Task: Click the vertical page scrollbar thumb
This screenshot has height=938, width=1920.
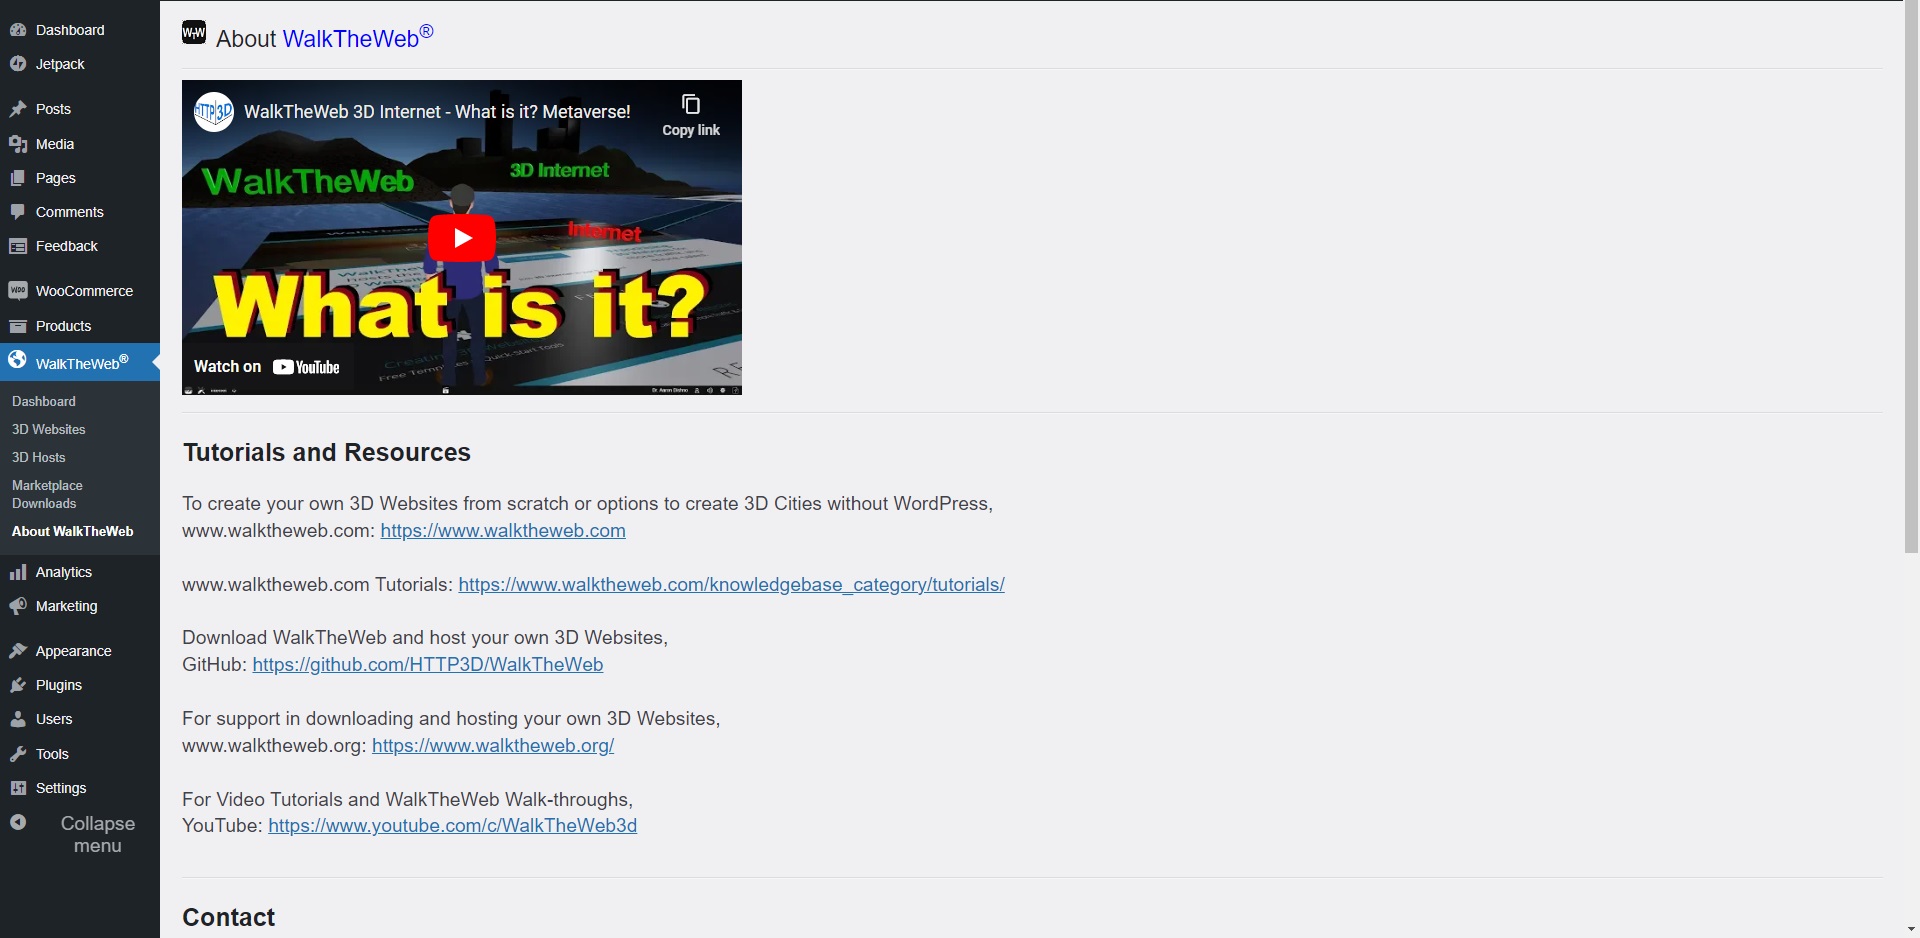Action: click(x=1911, y=277)
